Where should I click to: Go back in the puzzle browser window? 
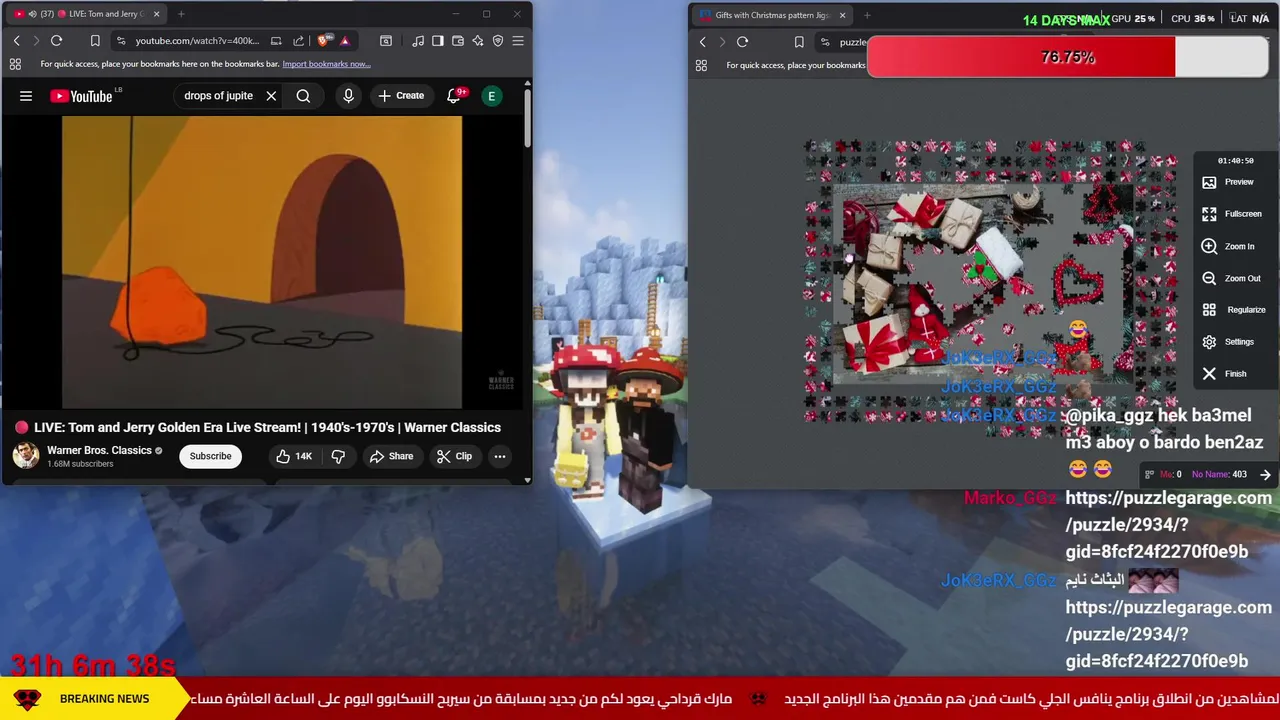click(x=702, y=42)
